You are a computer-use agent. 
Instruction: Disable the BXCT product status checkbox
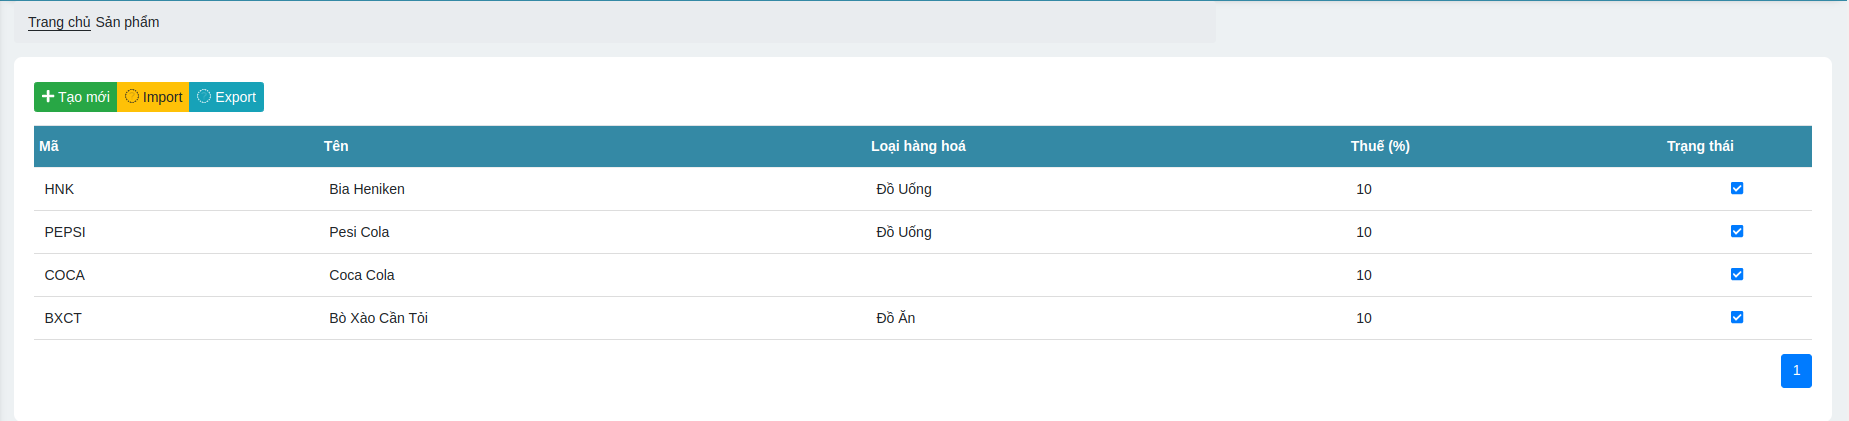point(1737,317)
